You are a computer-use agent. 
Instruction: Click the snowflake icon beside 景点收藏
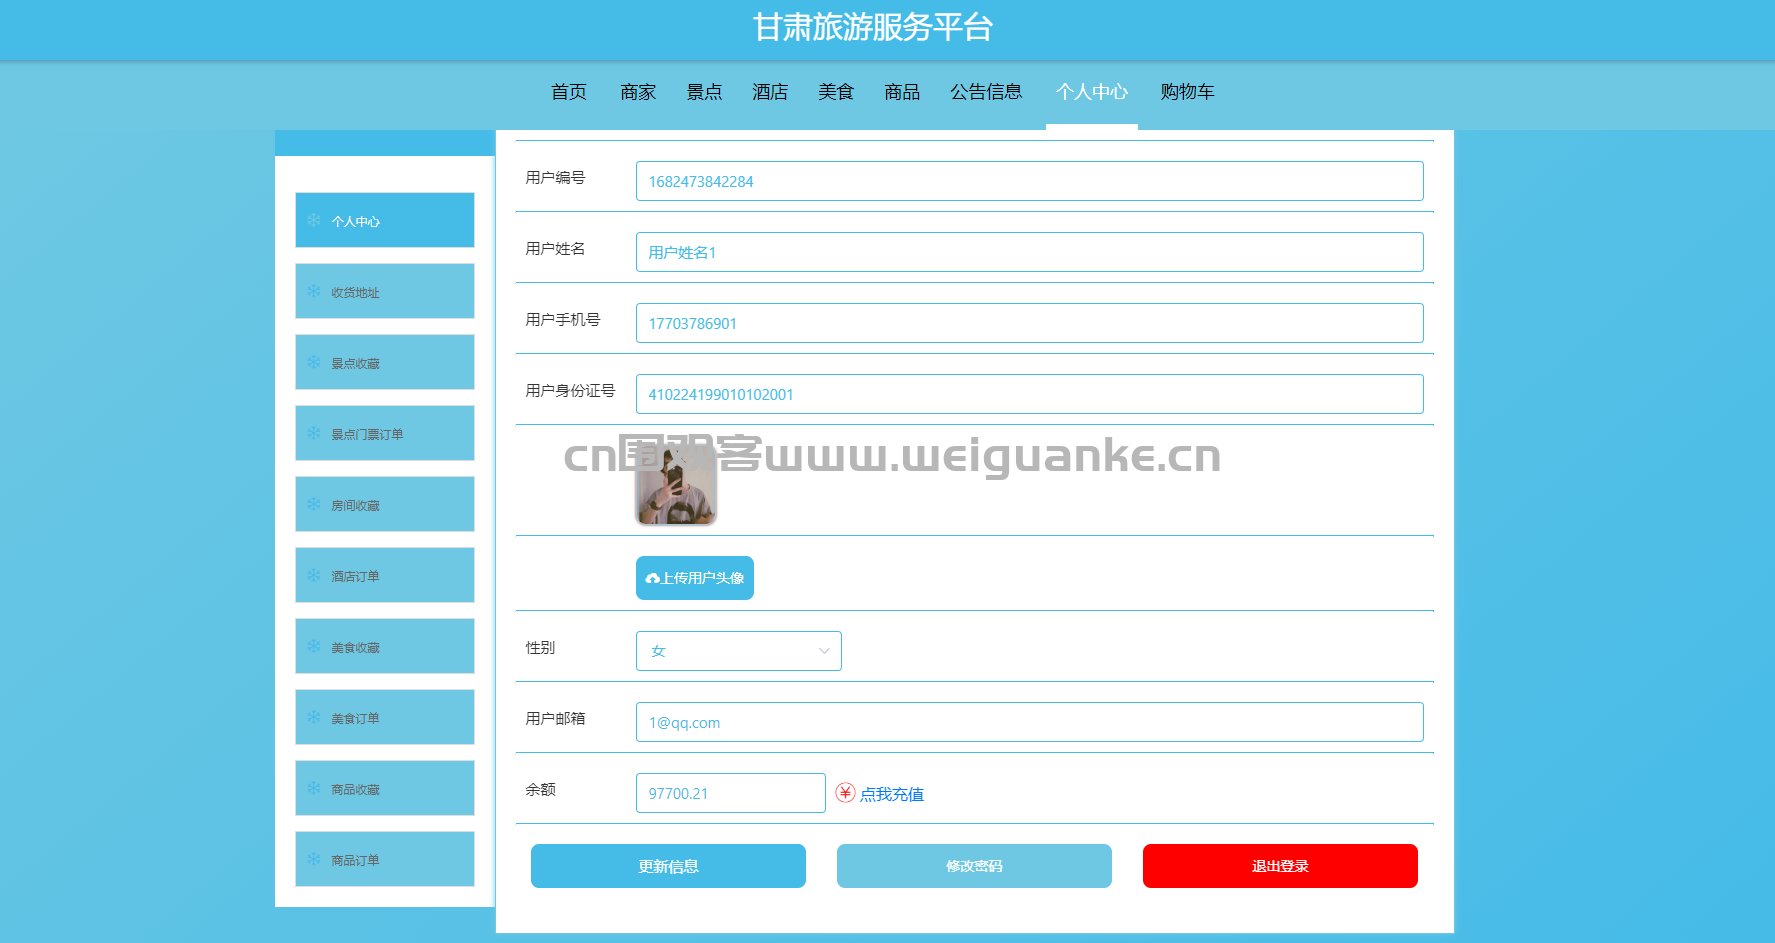(314, 362)
